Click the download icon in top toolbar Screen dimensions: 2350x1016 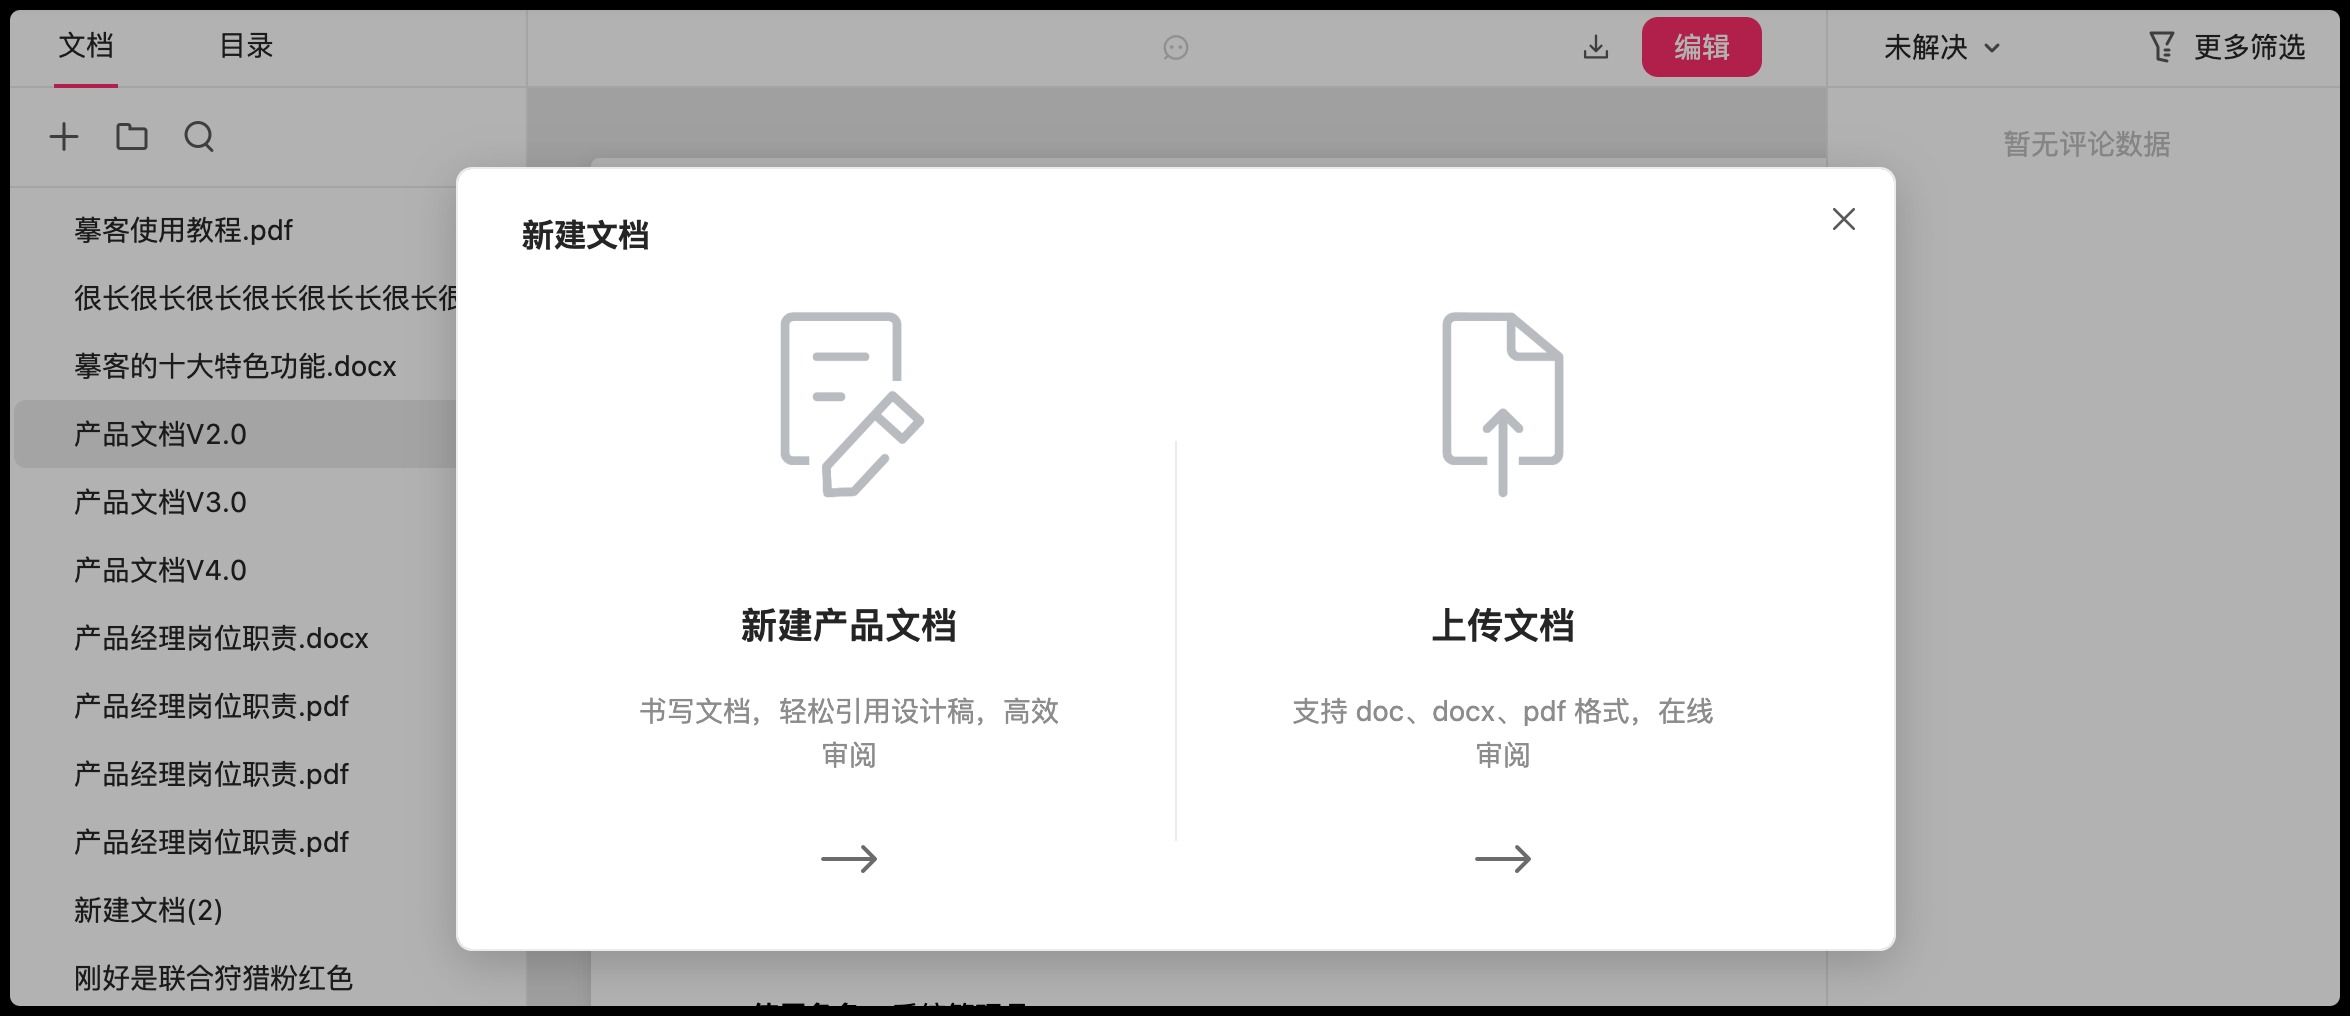point(1596,47)
